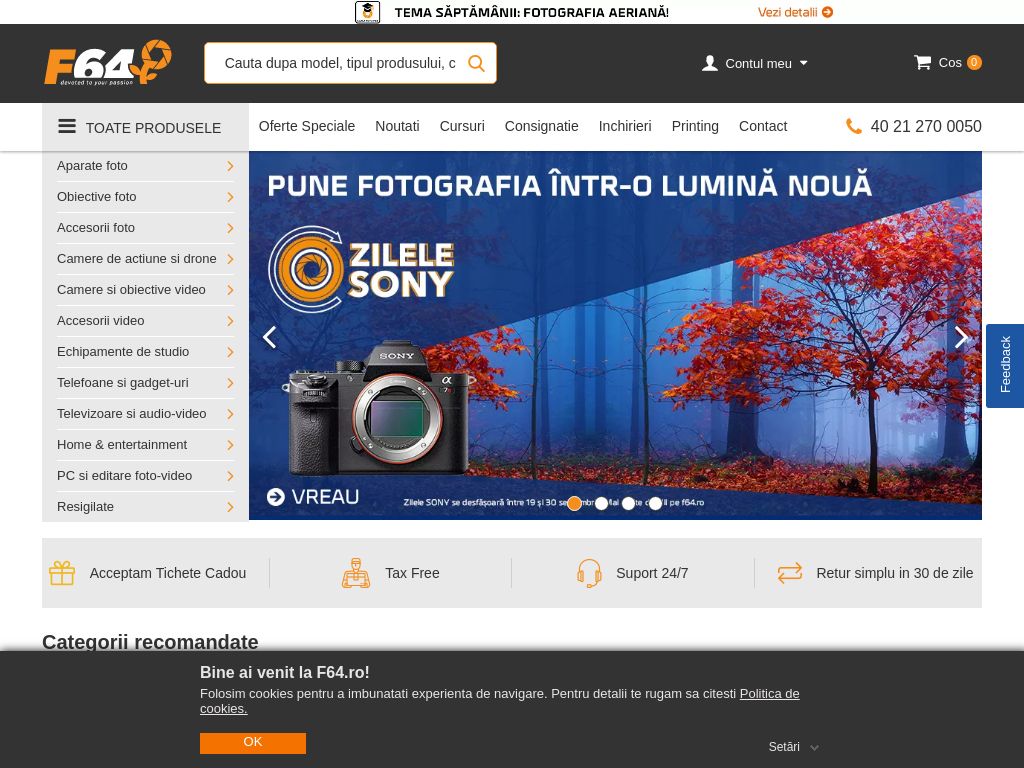
Task: Select the second carousel dot
Action: [601, 503]
